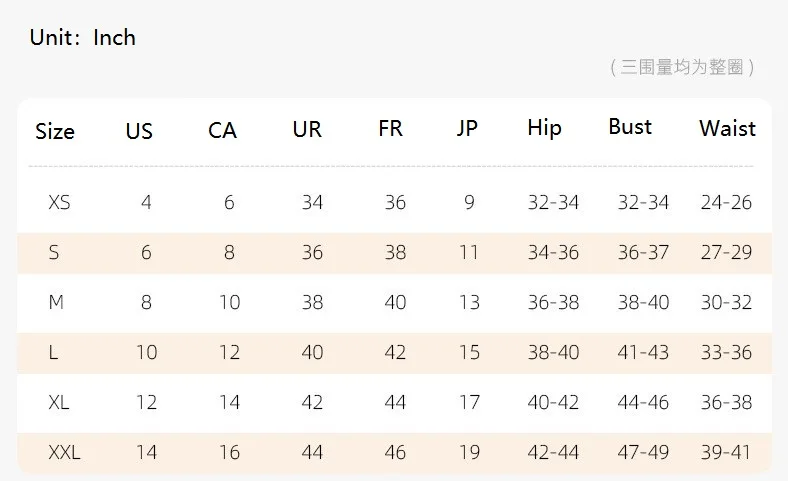Click the CA column header

(222, 131)
